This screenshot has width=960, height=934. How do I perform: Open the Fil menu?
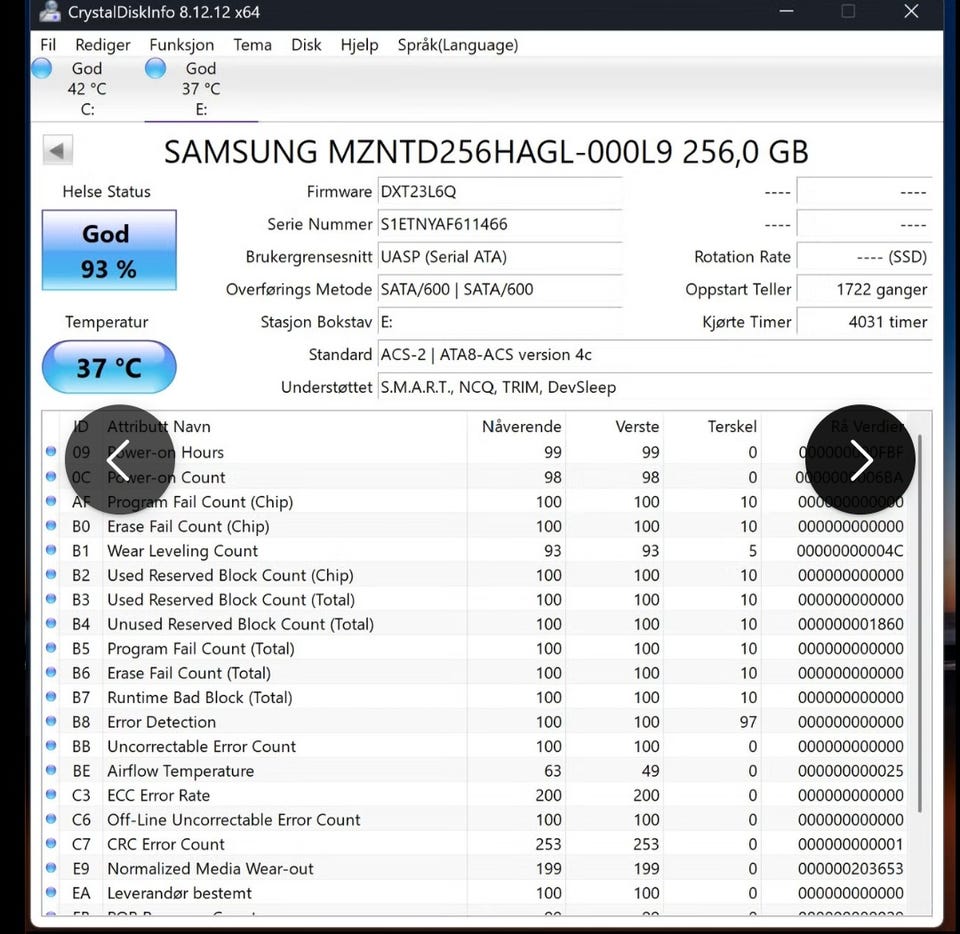tap(48, 45)
